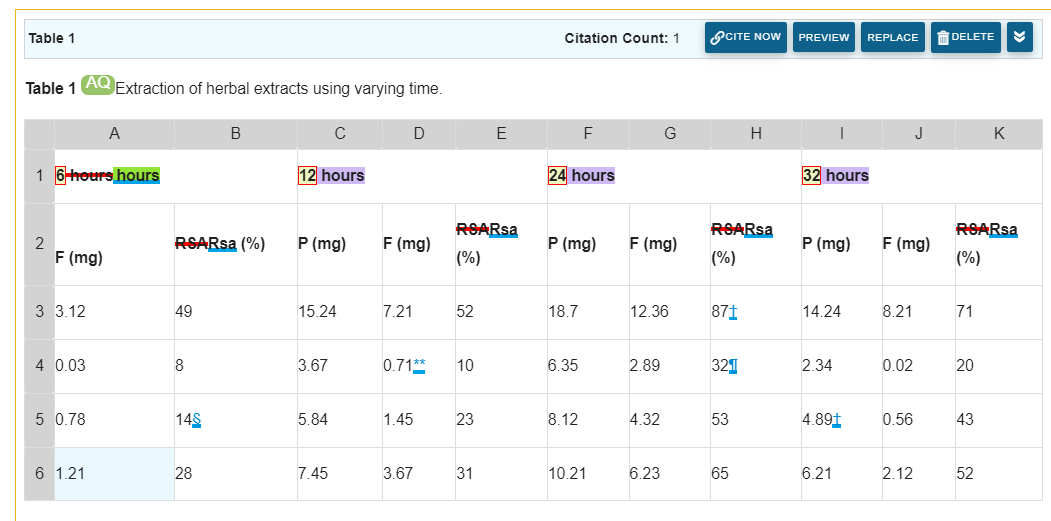
Task: Click the table caption text about herbal extracts
Action: (279, 89)
